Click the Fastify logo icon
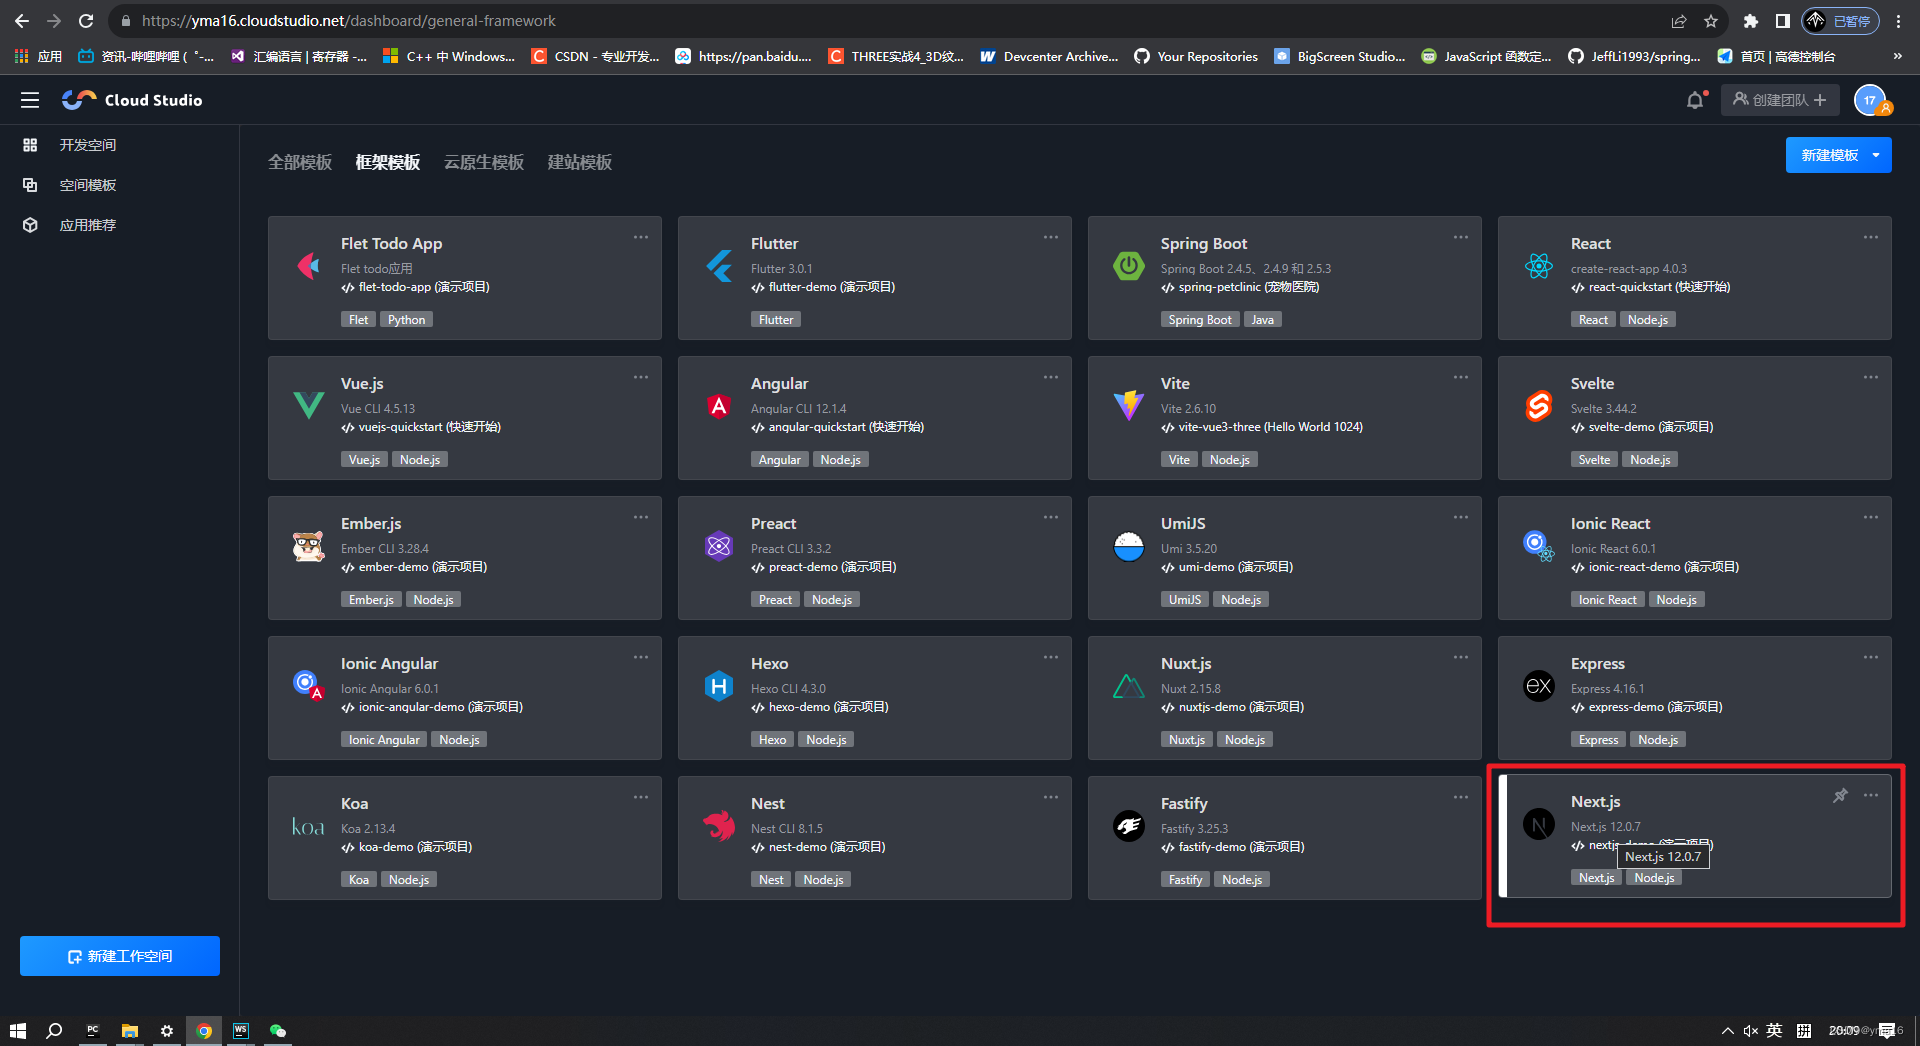 click(1129, 826)
